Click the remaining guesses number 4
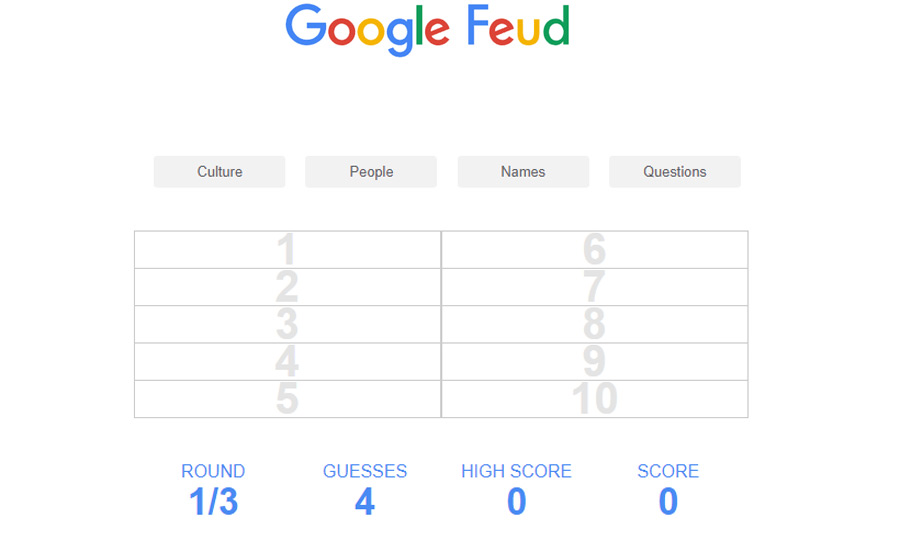The image size is (900, 540). click(x=365, y=502)
